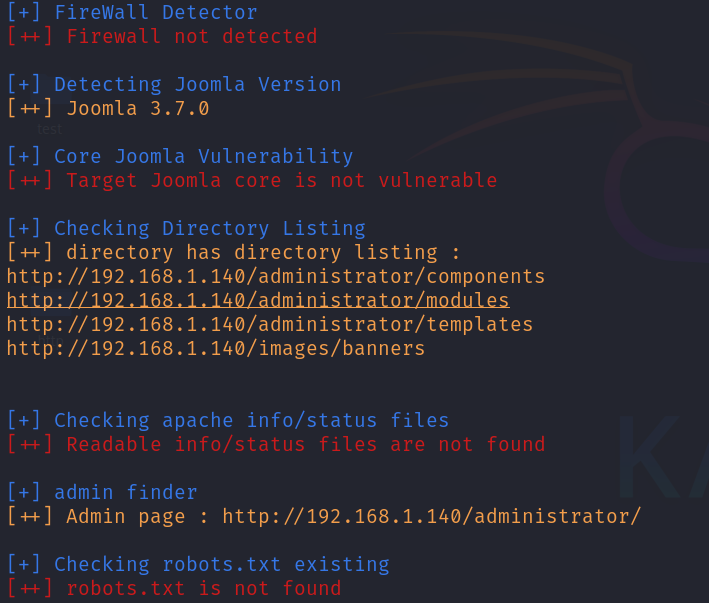Open the images/banners directory URL
The width and height of the screenshot is (709, 603).
216,349
